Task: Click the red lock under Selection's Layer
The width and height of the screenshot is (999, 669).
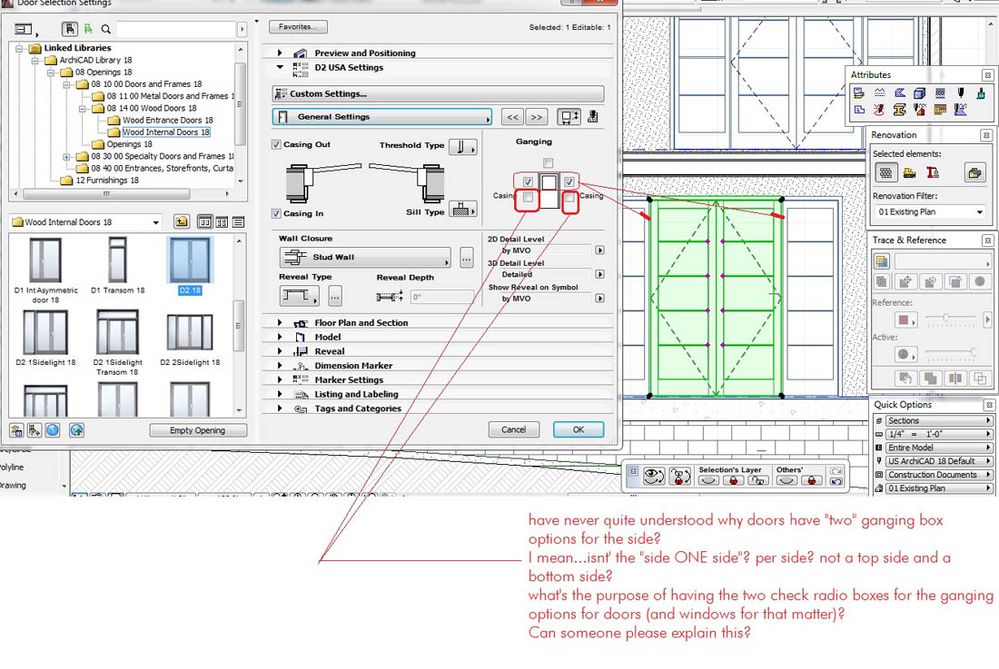Action: 733,480
